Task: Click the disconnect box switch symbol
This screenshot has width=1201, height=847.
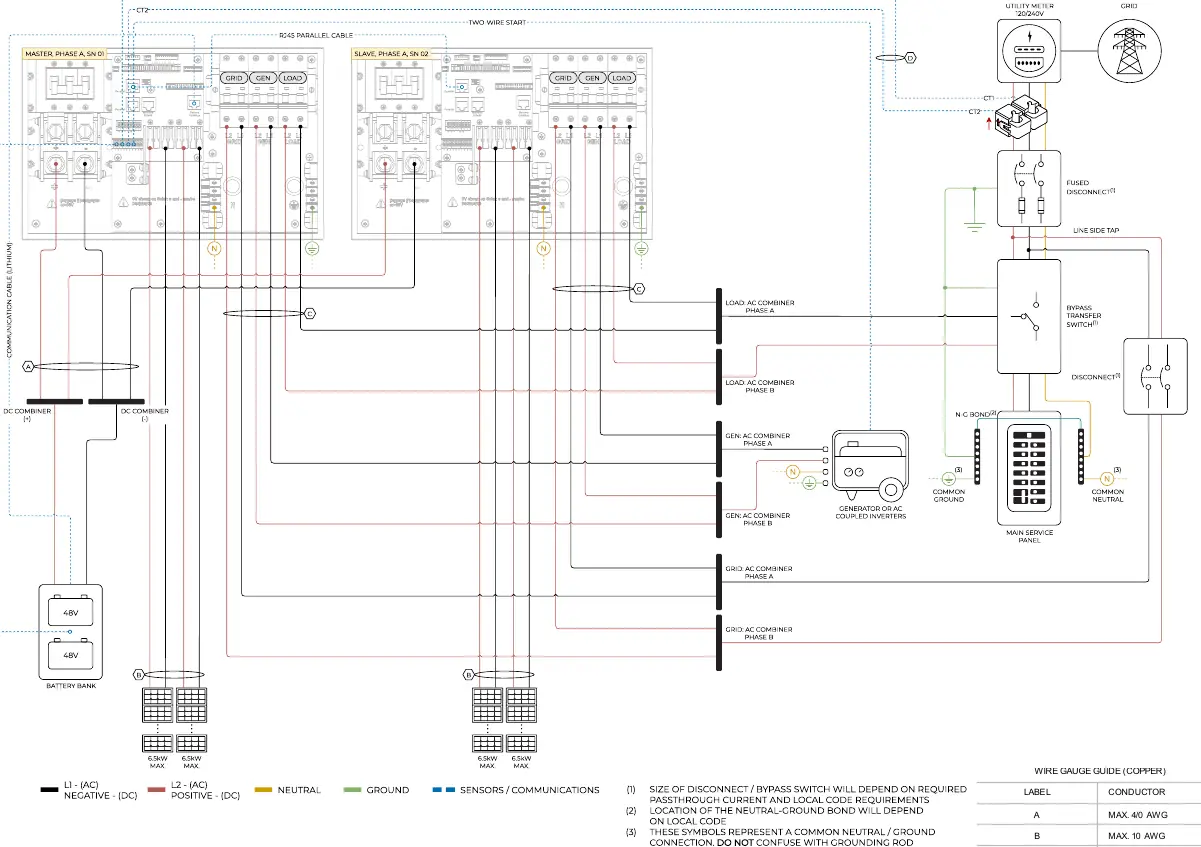Action: pos(1155,376)
